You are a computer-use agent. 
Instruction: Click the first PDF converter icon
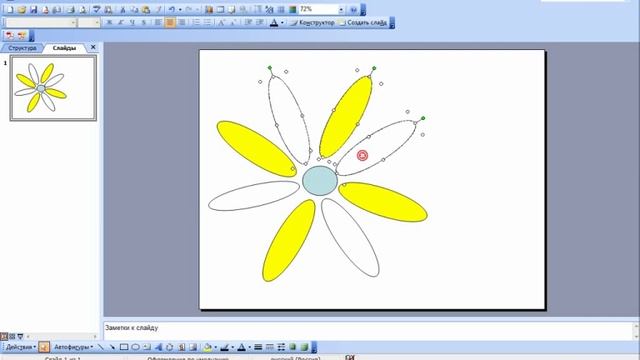[10, 36]
